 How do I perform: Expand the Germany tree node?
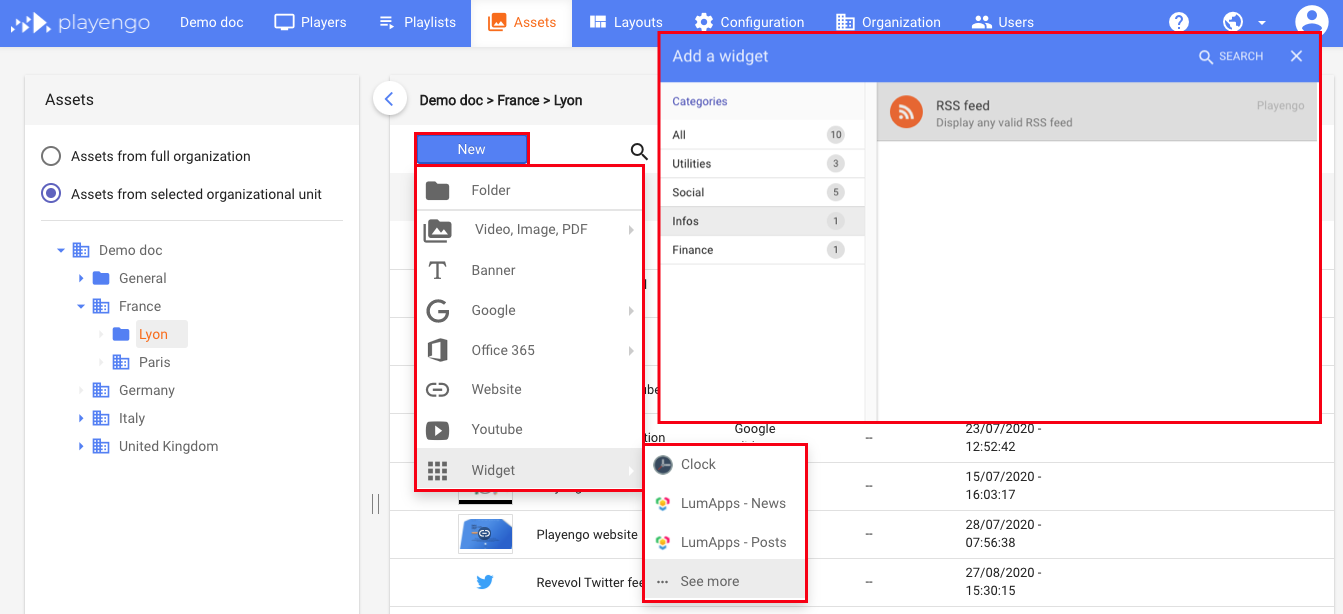click(x=81, y=390)
